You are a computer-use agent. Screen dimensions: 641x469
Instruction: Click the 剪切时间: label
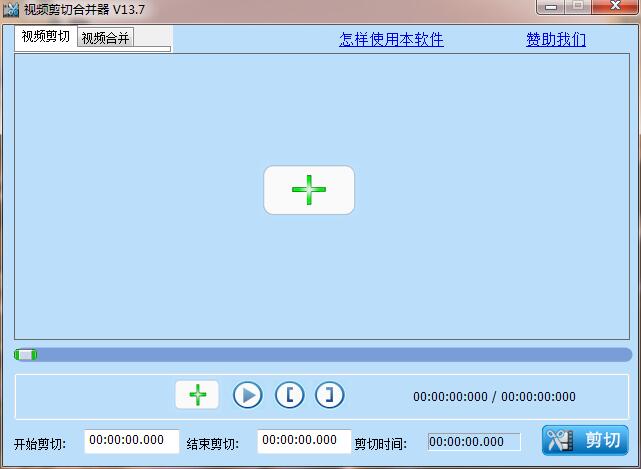[x=381, y=444]
